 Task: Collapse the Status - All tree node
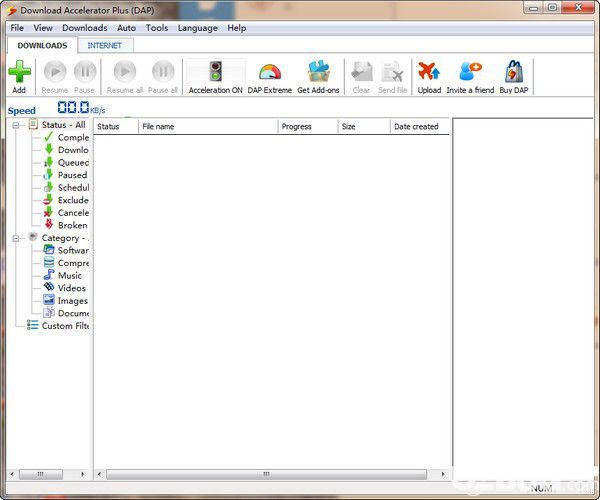click(x=16, y=125)
